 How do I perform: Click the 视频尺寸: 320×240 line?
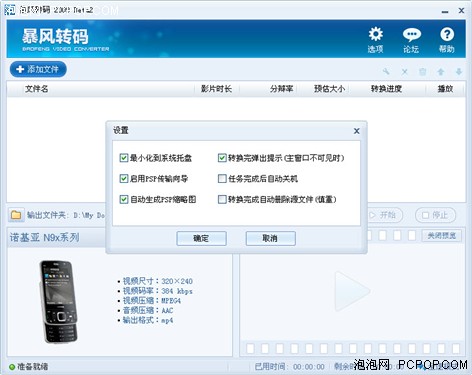tap(157, 281)
